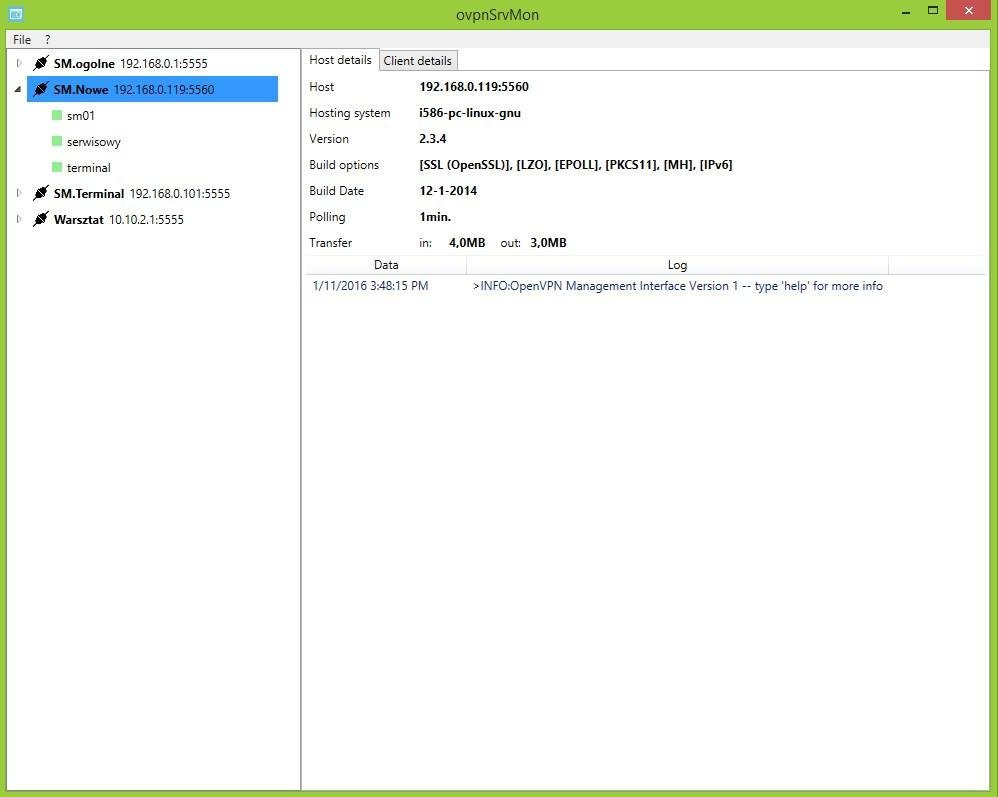The height and width of the screenshot is (797, 998).
Task: Select the Host details tab
Action: tap(341, 60)
